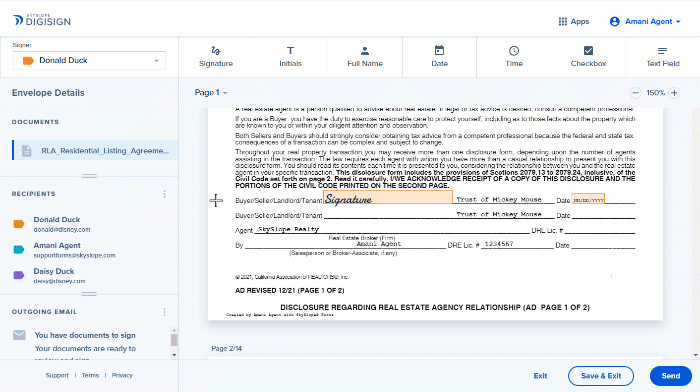This screenshot has height=392, width=700.
Task: Select the Date field tool
Action: 439,57
